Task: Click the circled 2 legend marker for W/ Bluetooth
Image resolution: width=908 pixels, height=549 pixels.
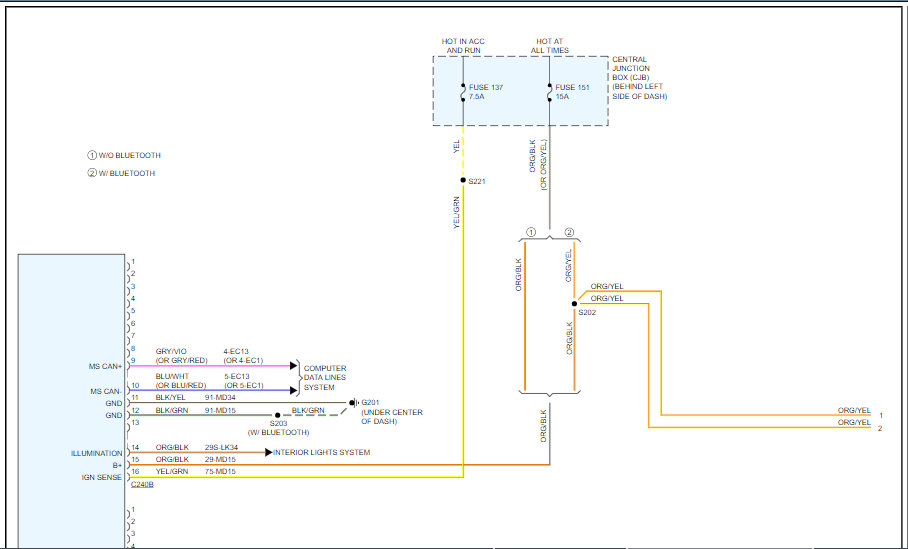Action: point(92,174)
